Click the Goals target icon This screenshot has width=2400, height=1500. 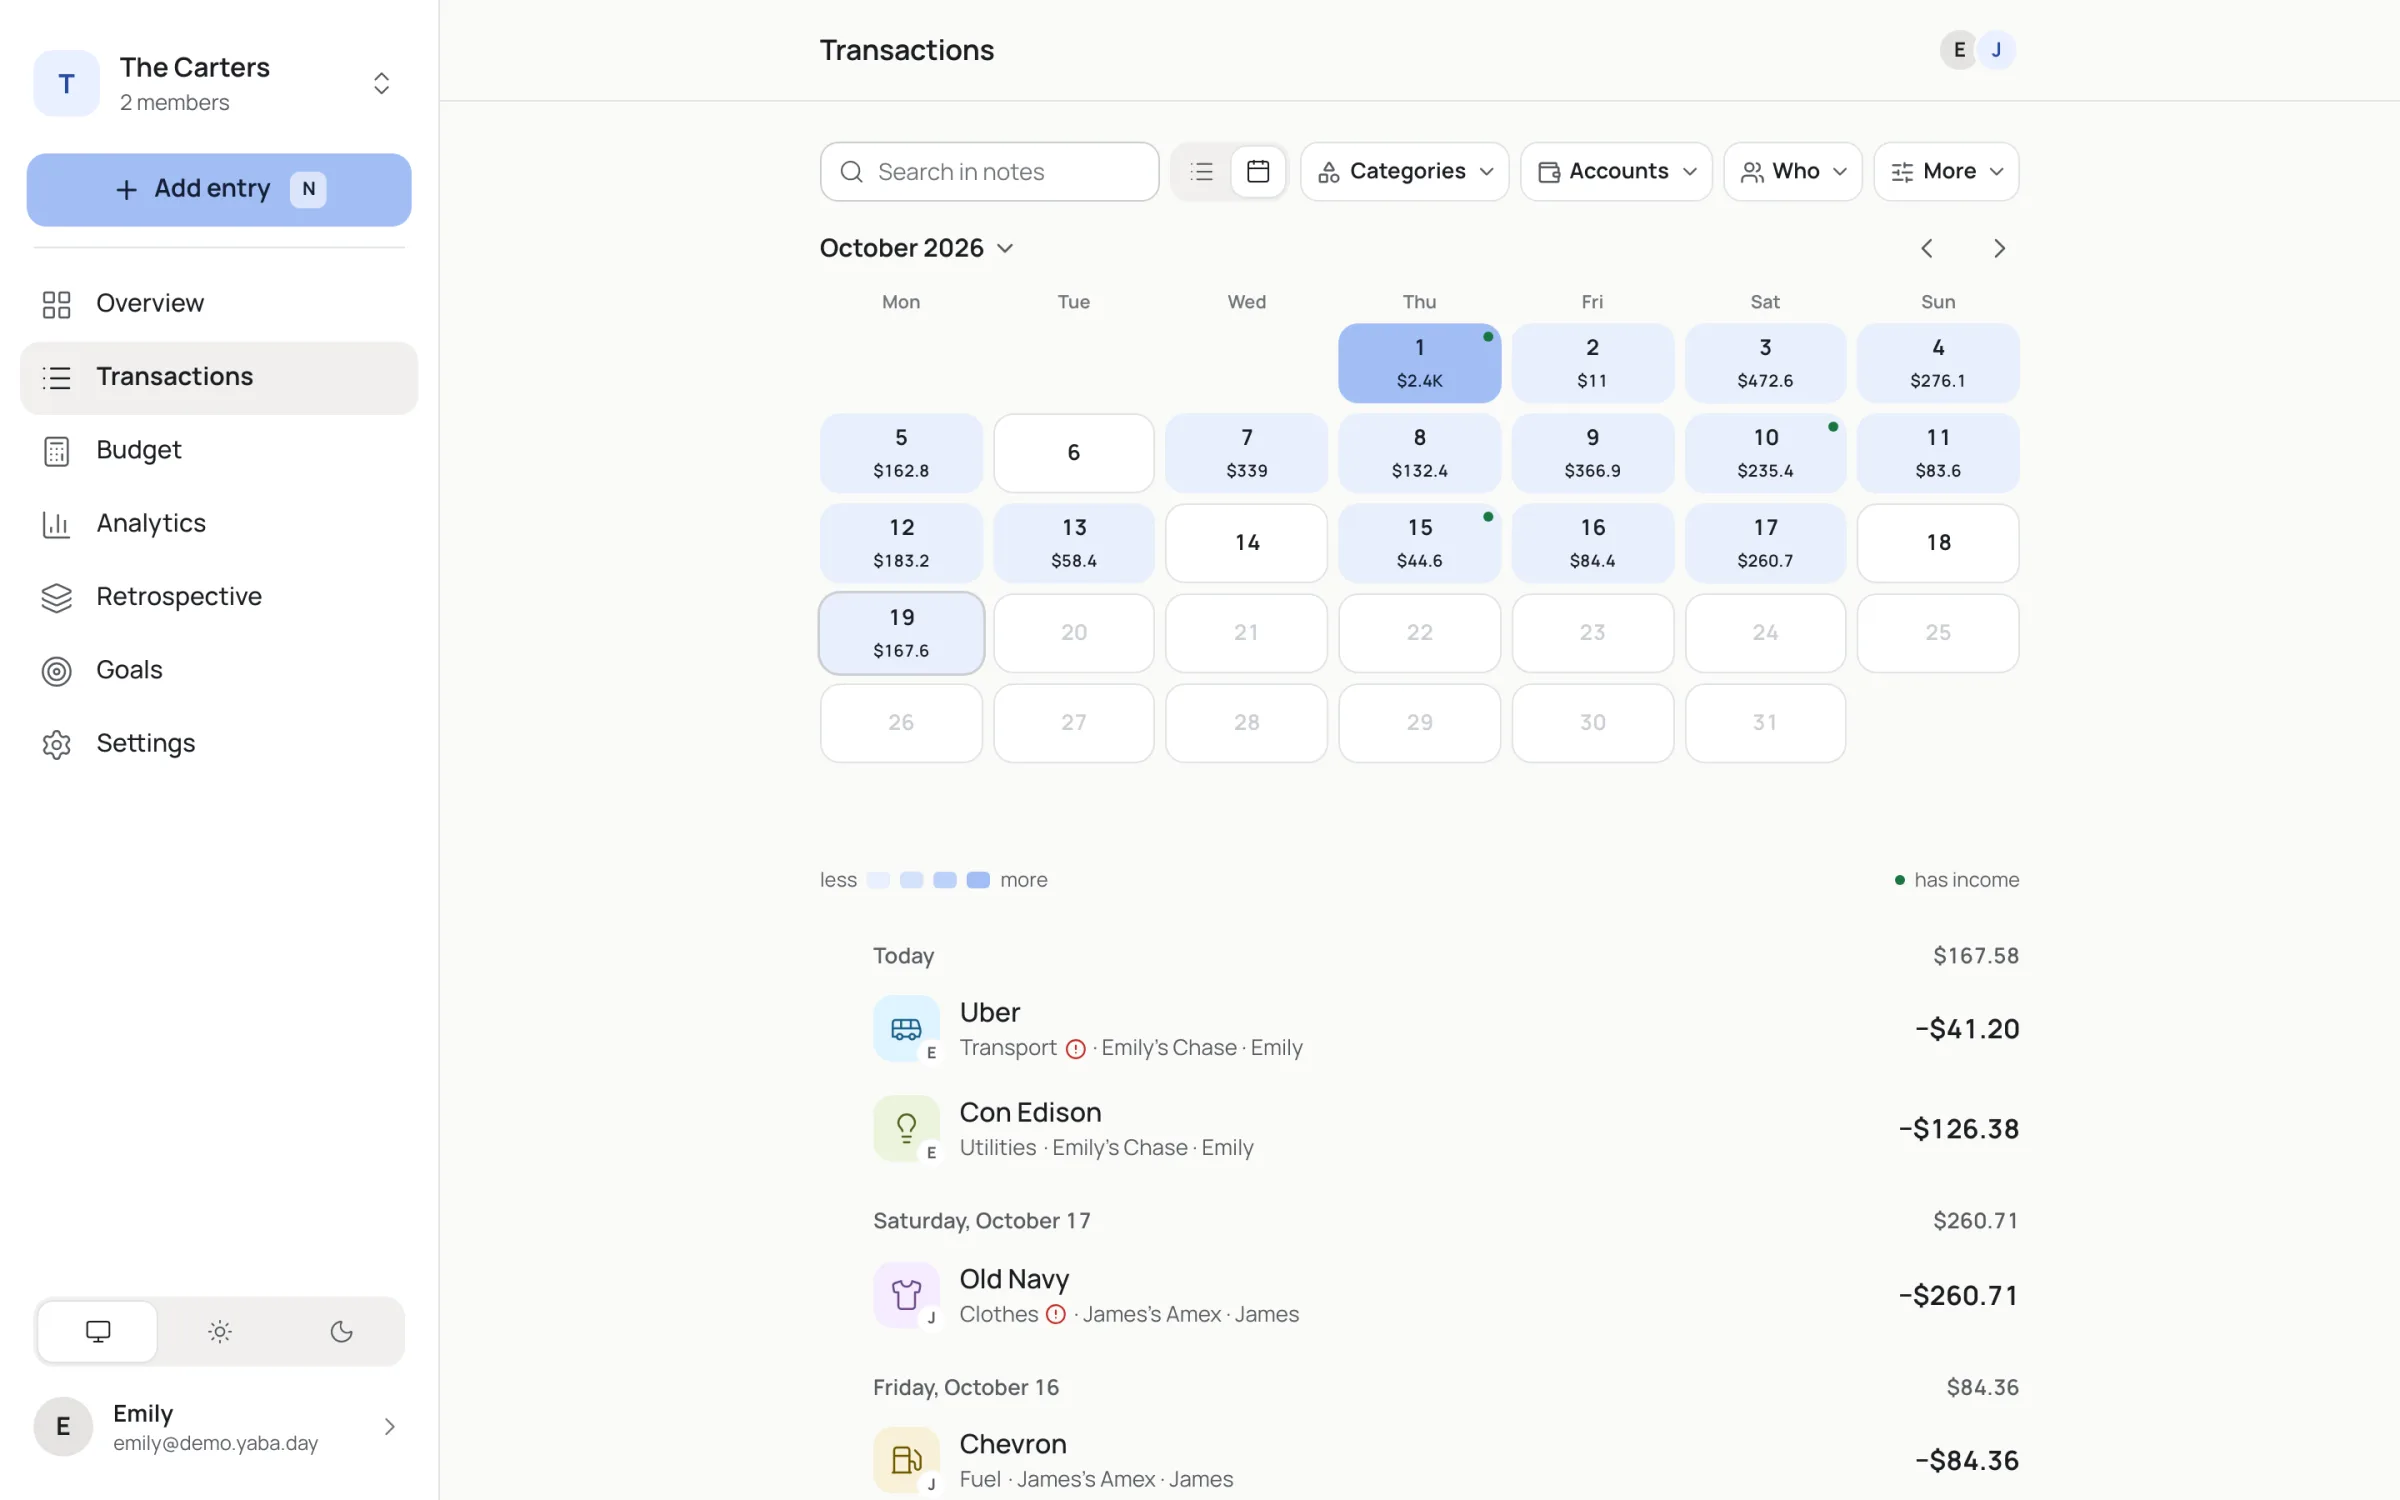point(57,671)
